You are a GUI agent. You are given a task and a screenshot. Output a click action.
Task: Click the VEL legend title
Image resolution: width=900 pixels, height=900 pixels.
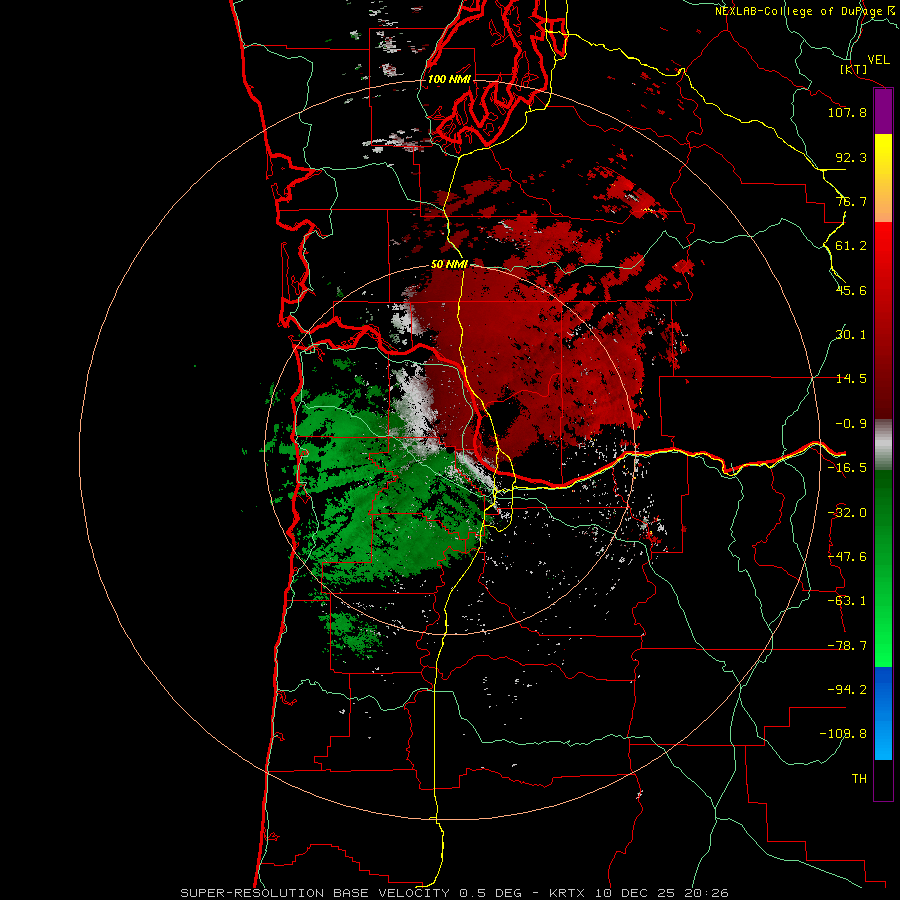pyautogui.click(x=878, y=60)
